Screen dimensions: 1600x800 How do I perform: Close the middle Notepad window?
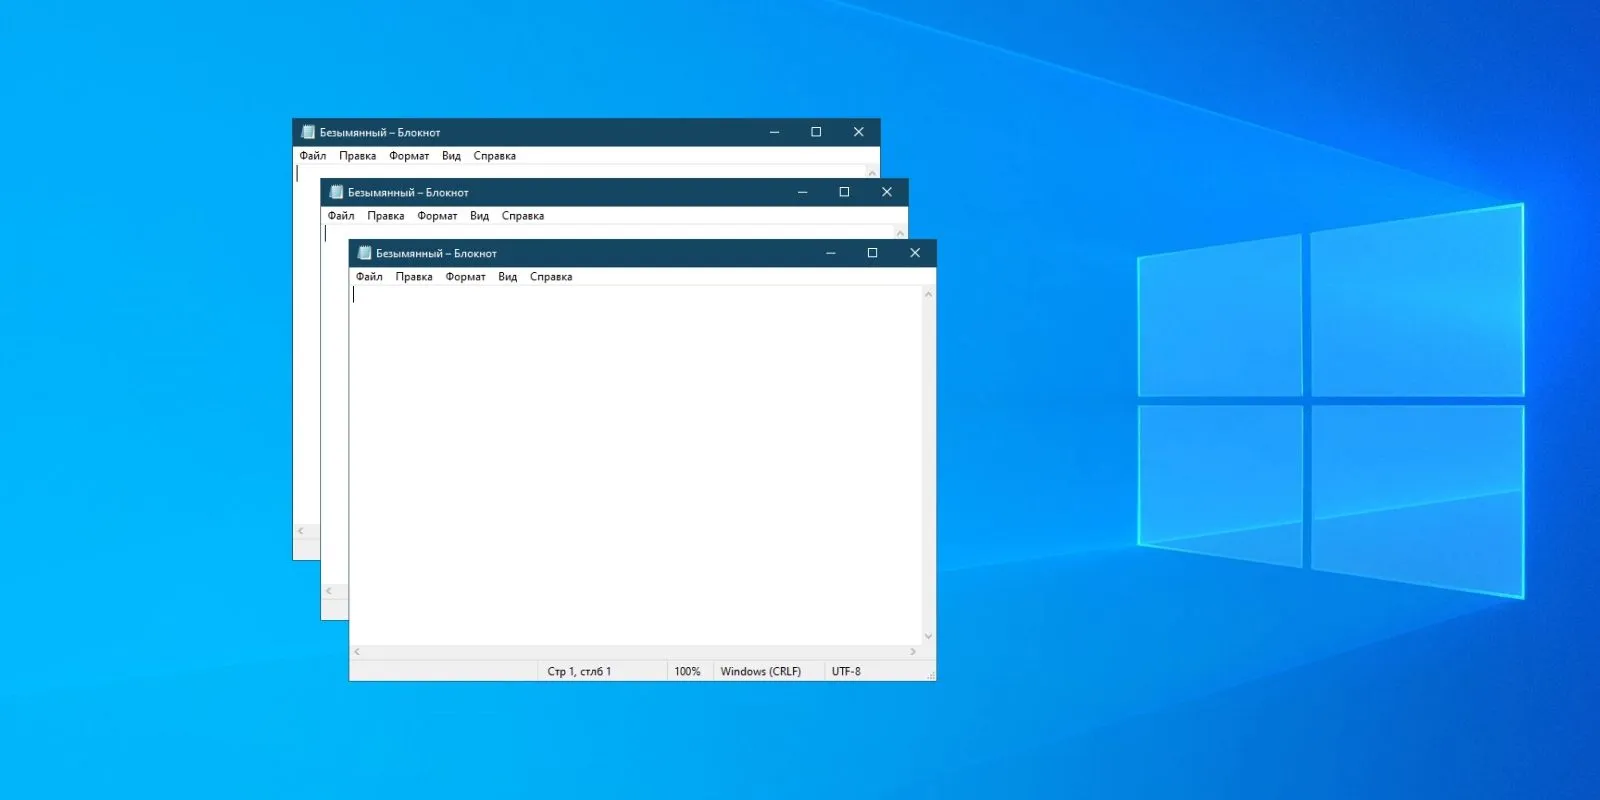[887, 192]
